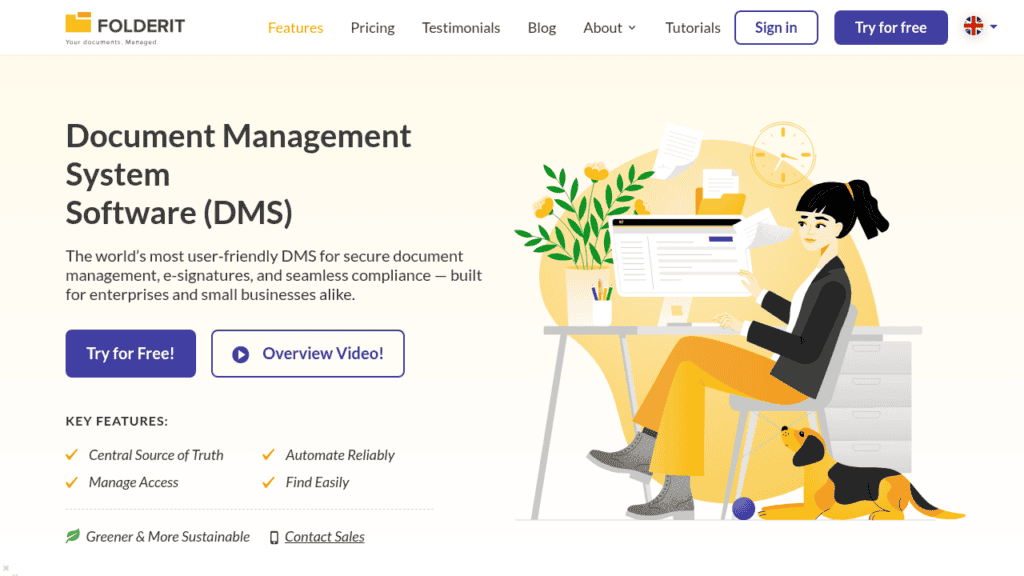Screen dimensions: 1024x576
Task: Click the checkmark next to Manage Access
Action: 72,482
